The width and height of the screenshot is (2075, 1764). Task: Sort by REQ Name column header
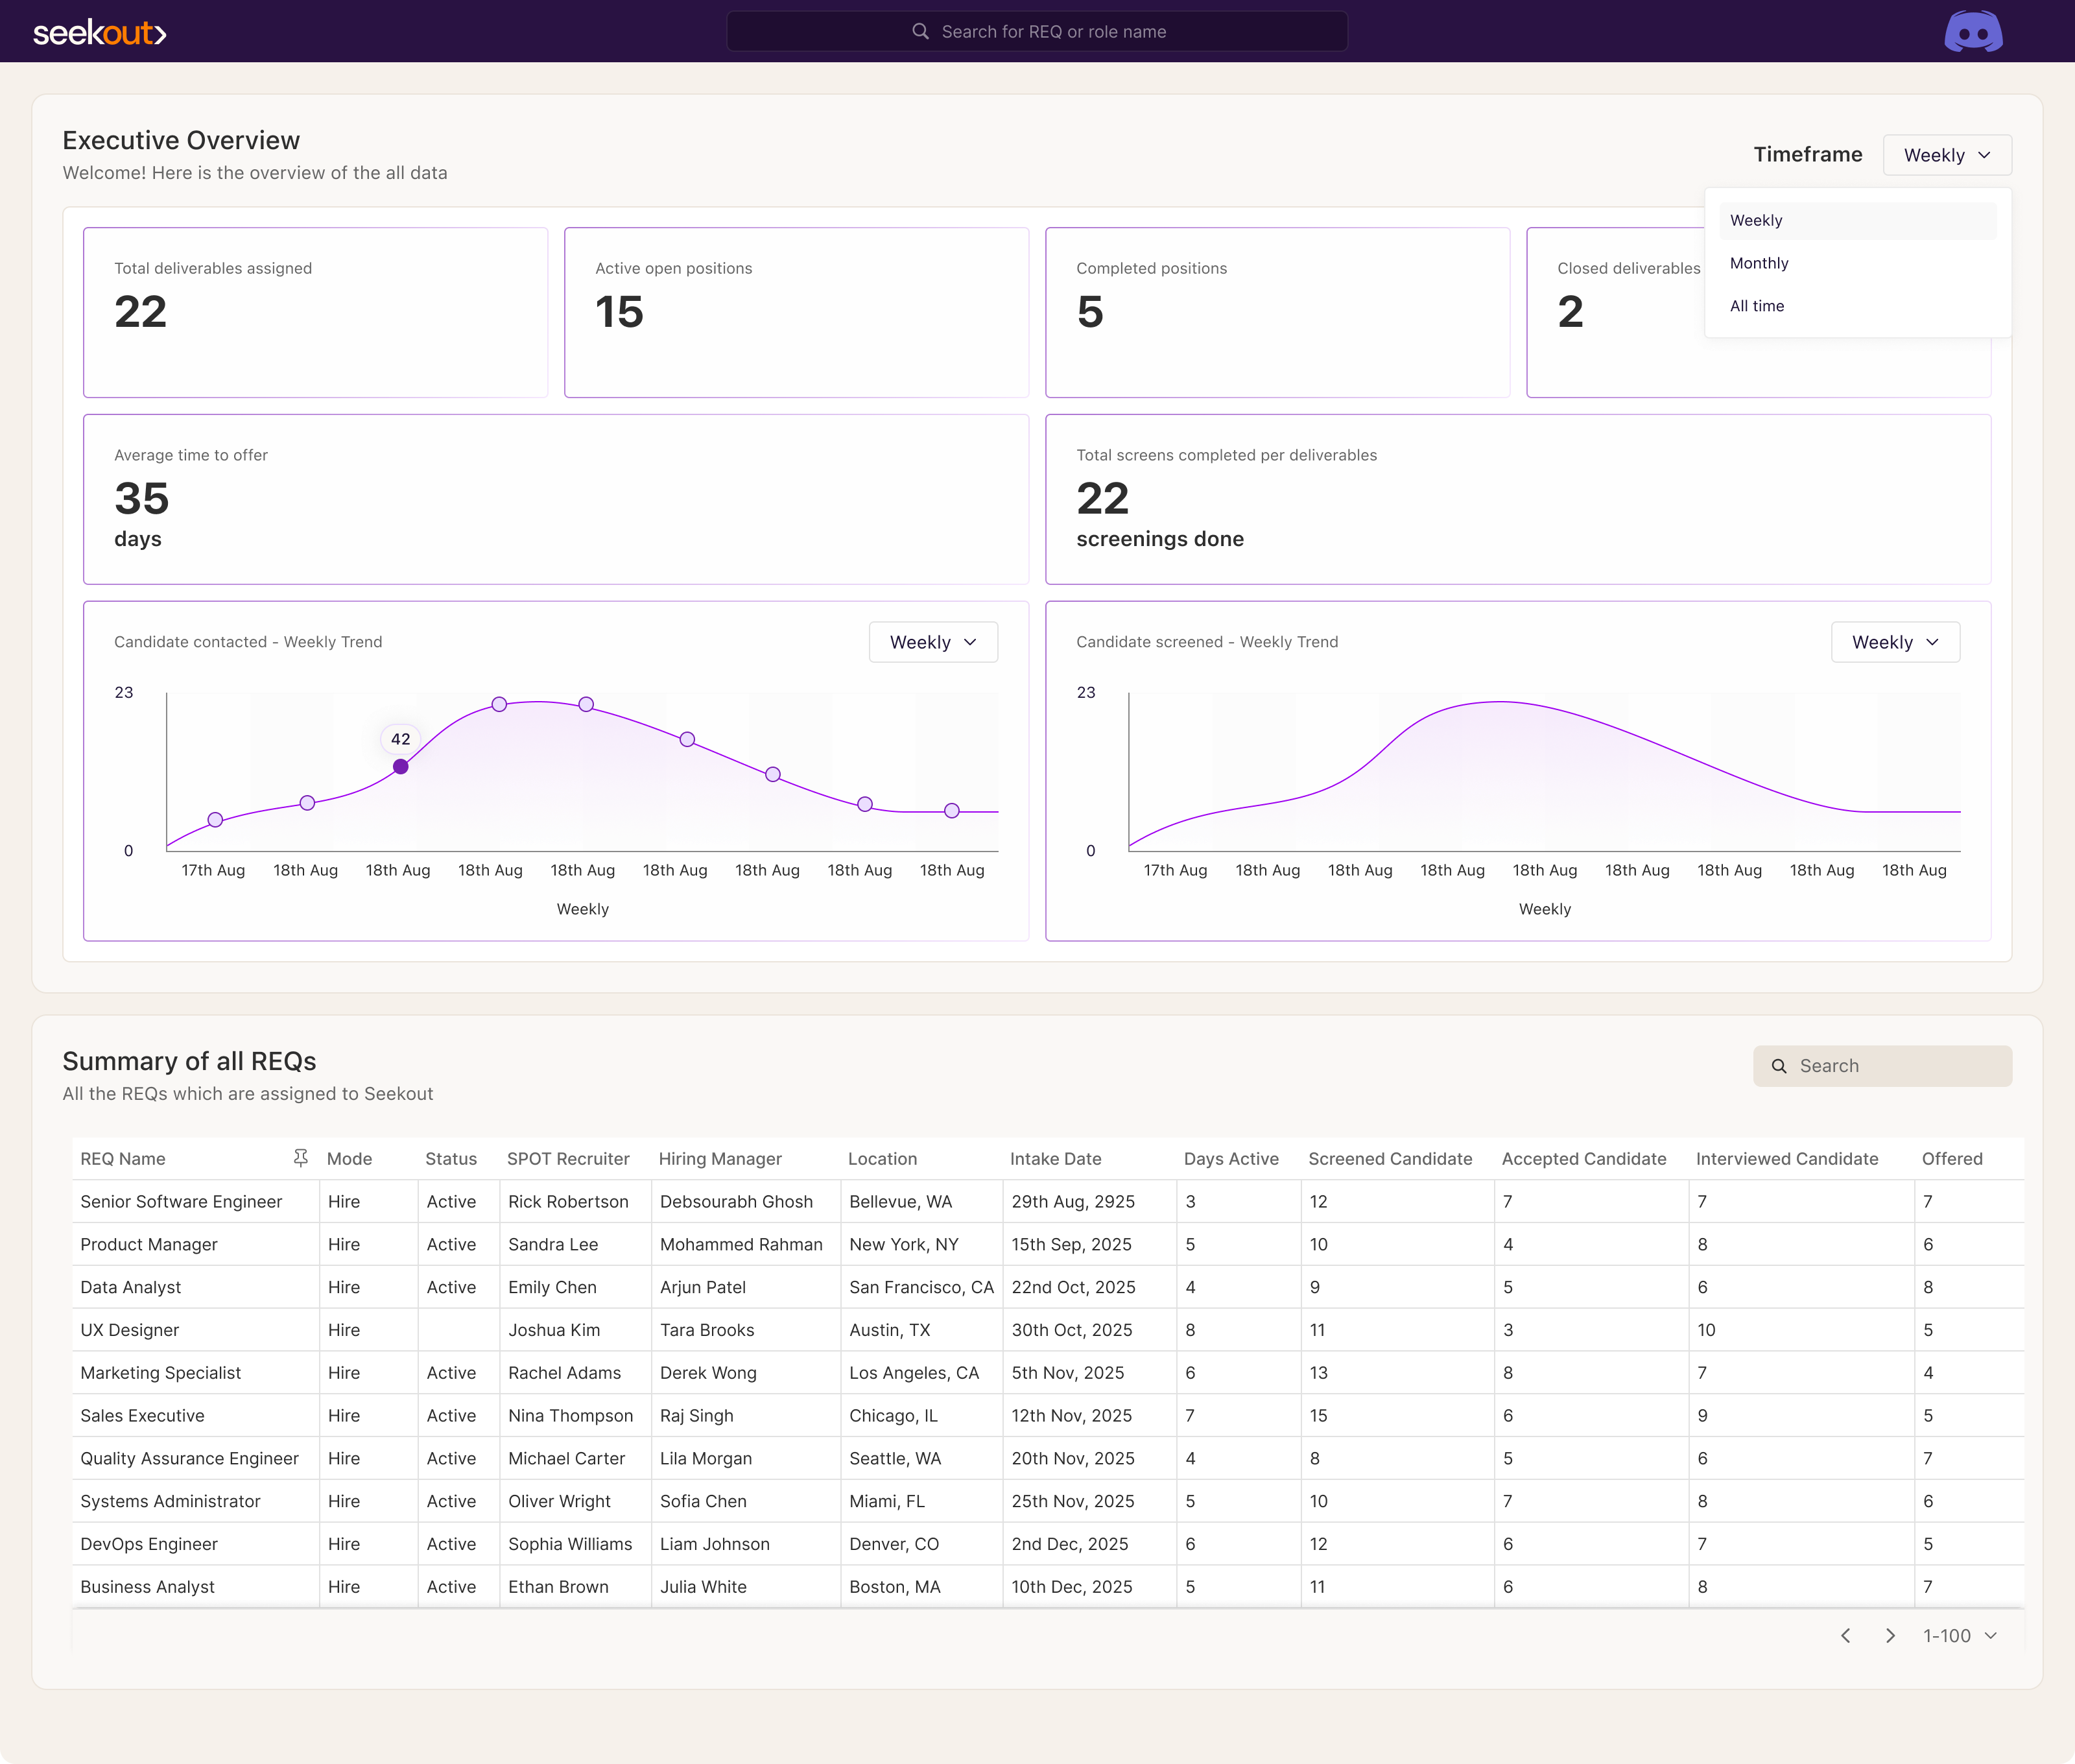123,1159
